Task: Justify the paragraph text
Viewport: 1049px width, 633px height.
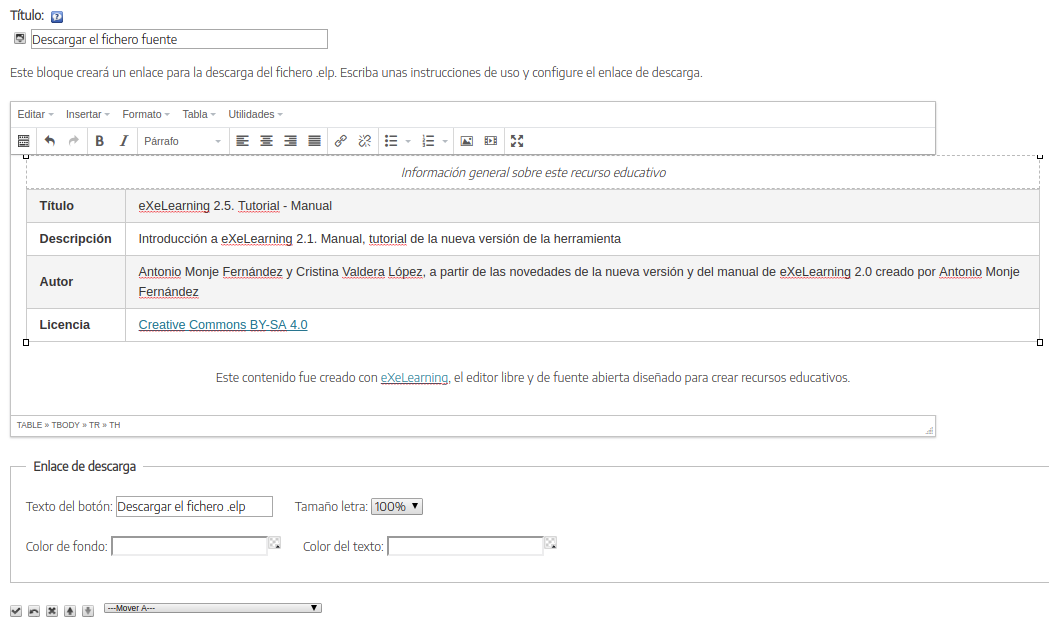Action: [x=314, y=141]
